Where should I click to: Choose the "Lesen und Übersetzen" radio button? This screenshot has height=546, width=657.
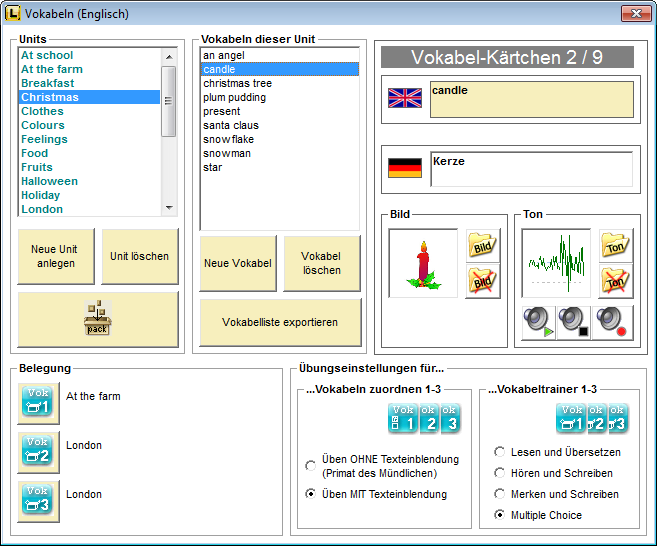pos(500,452)
